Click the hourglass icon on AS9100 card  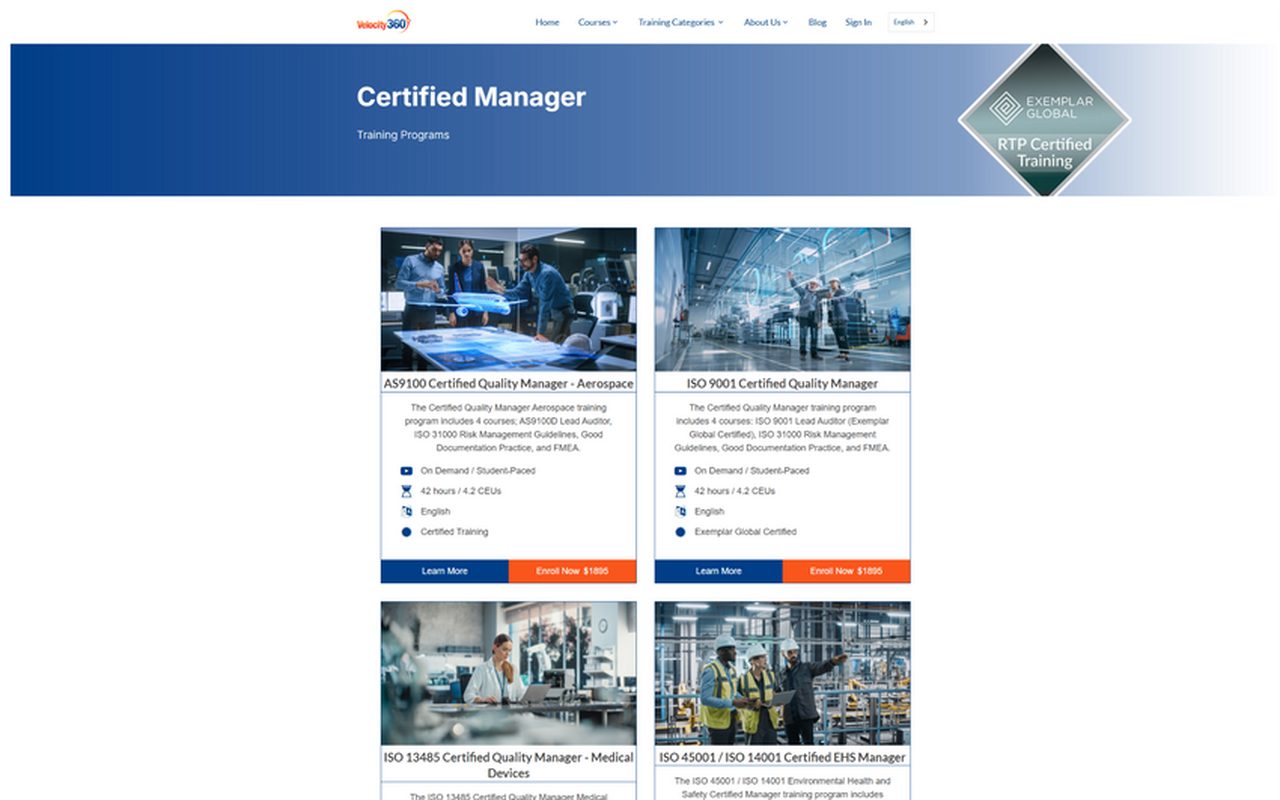click(406, 491)
